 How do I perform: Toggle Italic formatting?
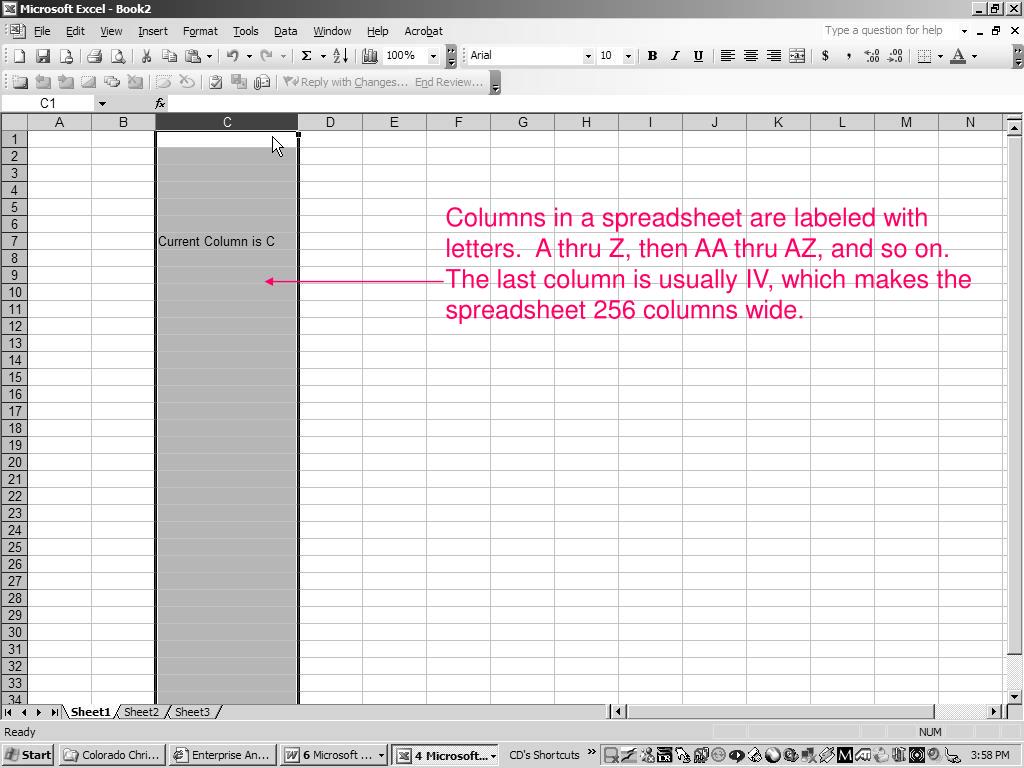tap(675, 56)
